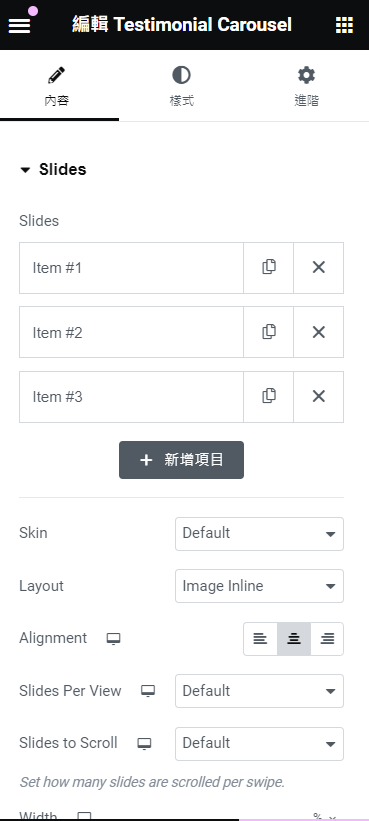This screenshot has height=821, width=369.
Task: Open the hamburger menu in header
Action: 19,25
